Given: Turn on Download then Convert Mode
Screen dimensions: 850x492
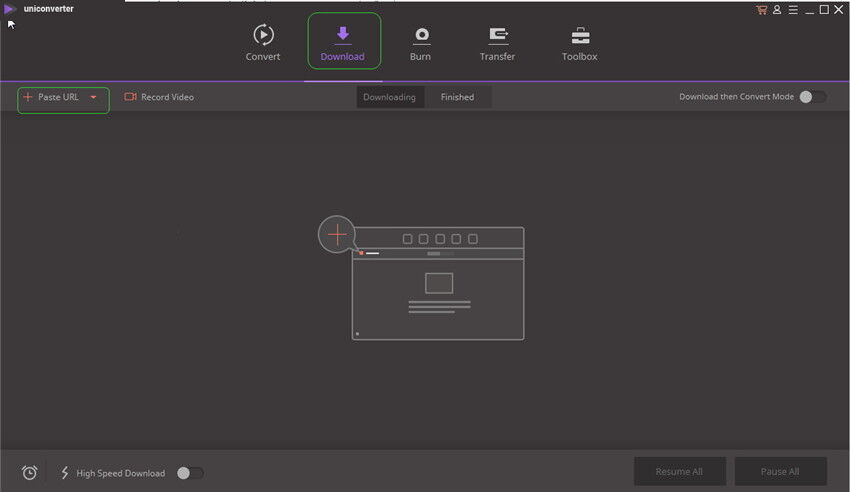Looking at the screenshot, I should point(812,97).
